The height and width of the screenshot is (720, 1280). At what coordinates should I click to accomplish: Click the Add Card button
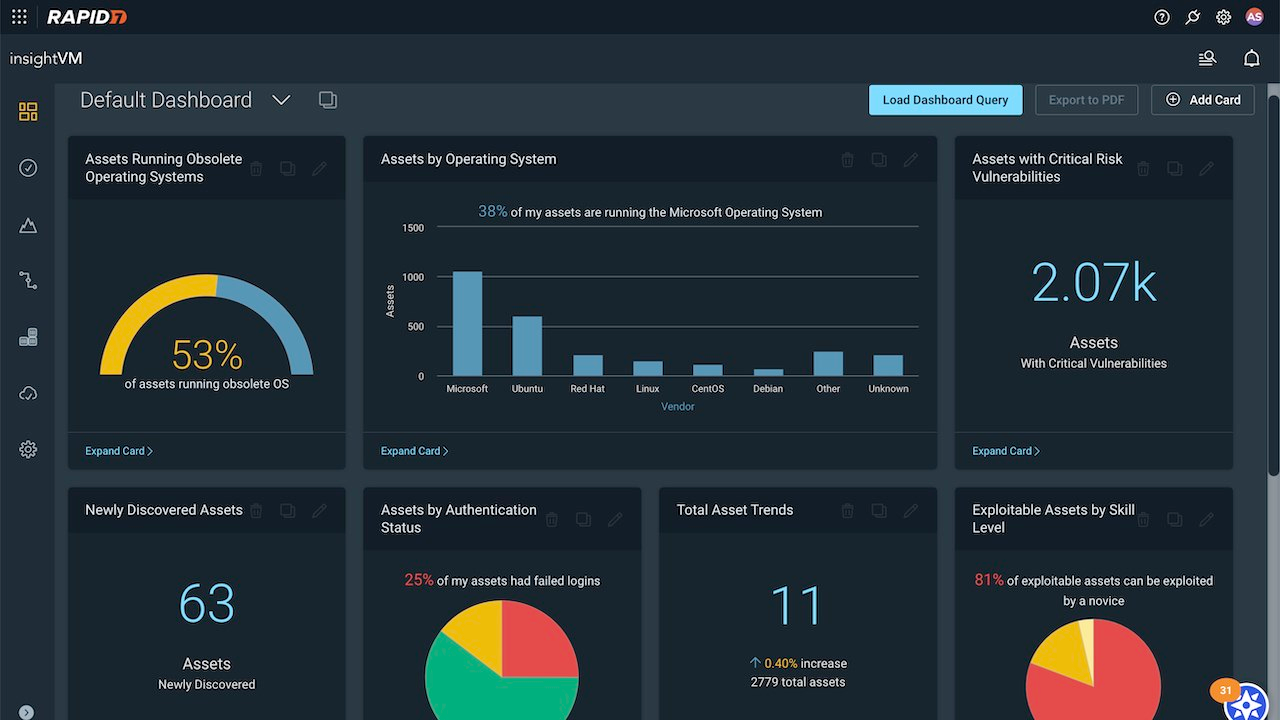[x=1203, y=100]
